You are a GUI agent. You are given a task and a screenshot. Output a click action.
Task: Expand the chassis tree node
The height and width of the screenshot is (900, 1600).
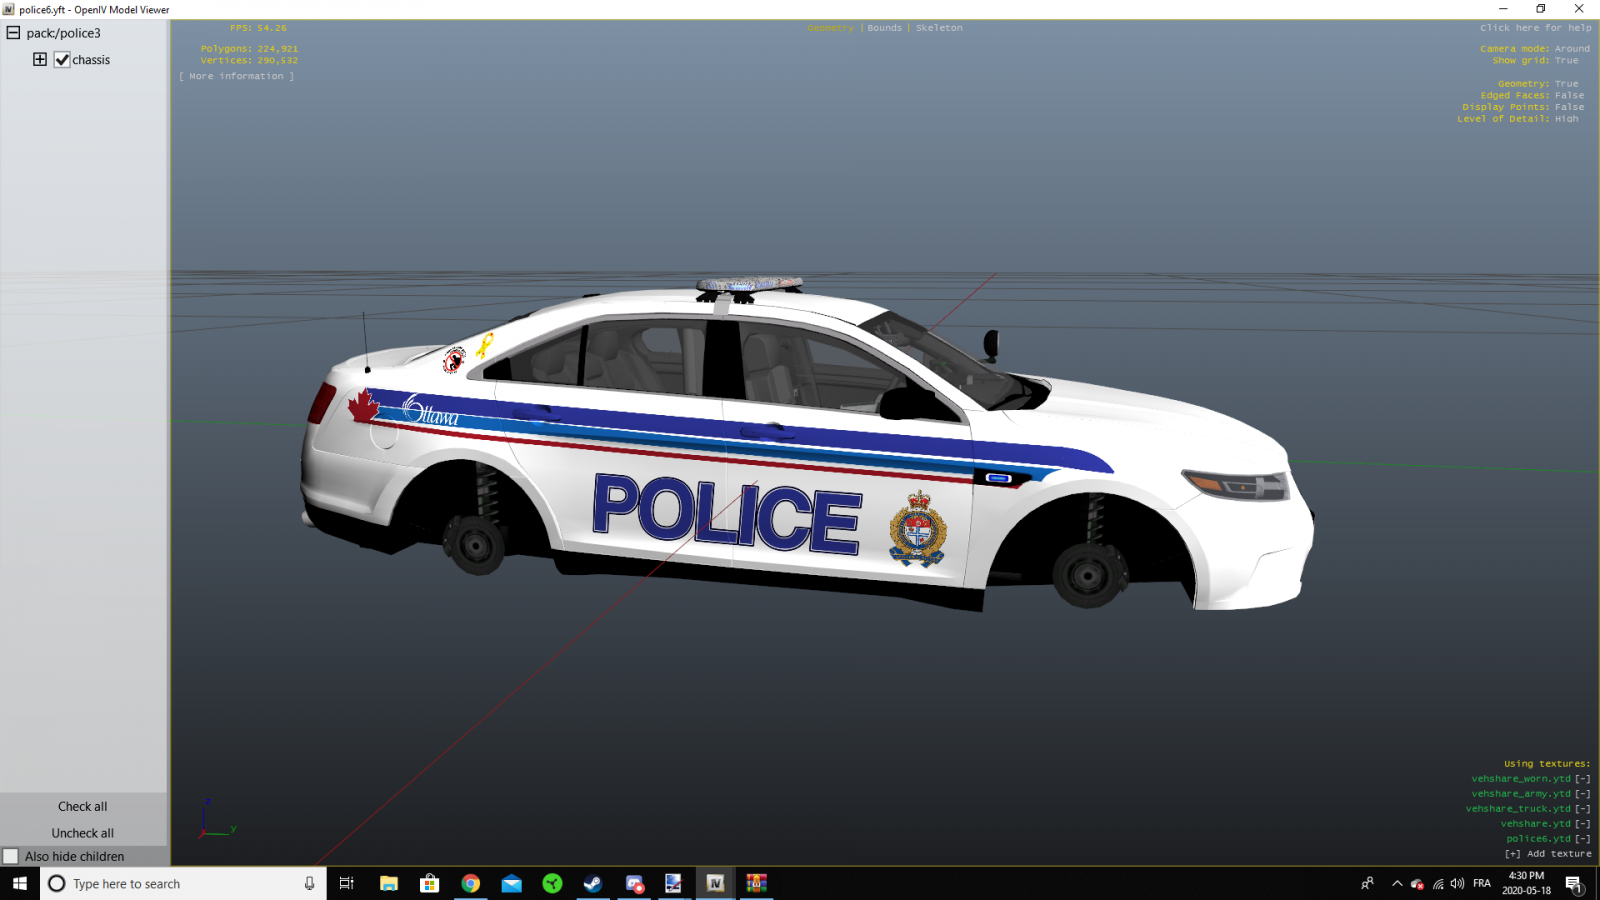click(x=40, y=60)
